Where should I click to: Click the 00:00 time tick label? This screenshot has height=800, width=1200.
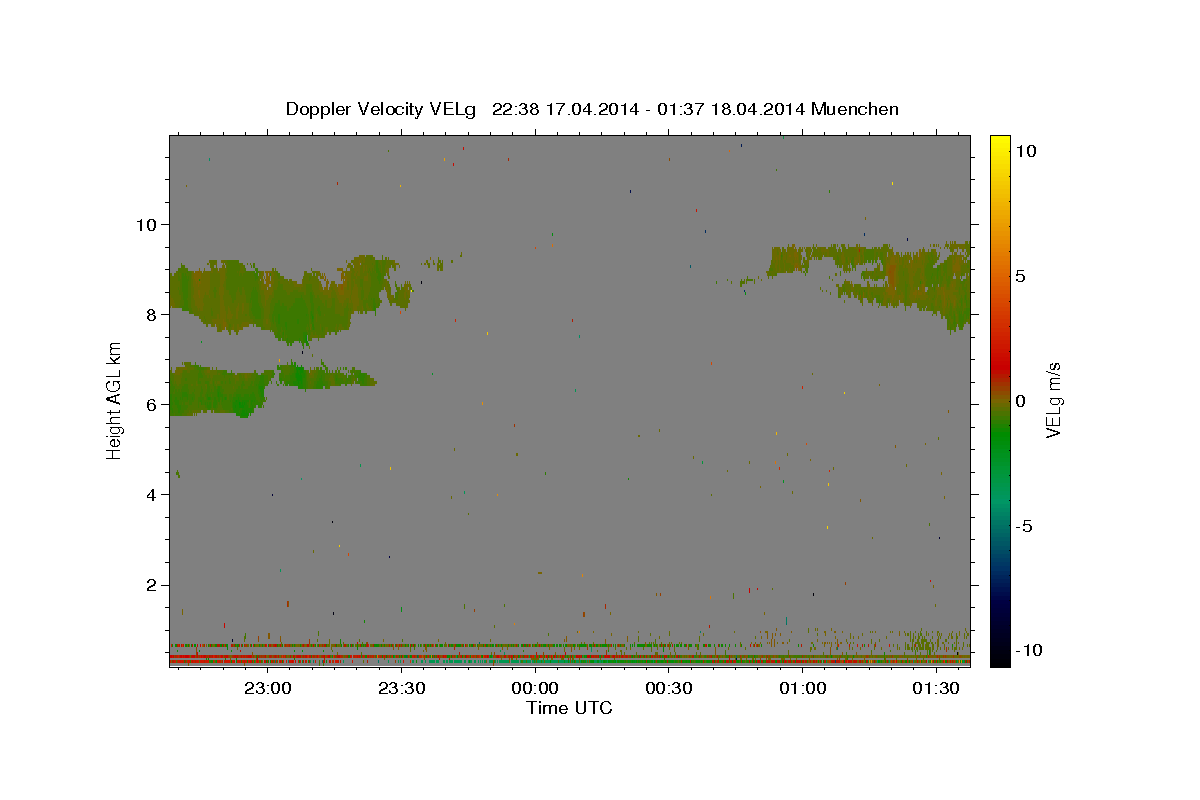[x=535, y=689]
